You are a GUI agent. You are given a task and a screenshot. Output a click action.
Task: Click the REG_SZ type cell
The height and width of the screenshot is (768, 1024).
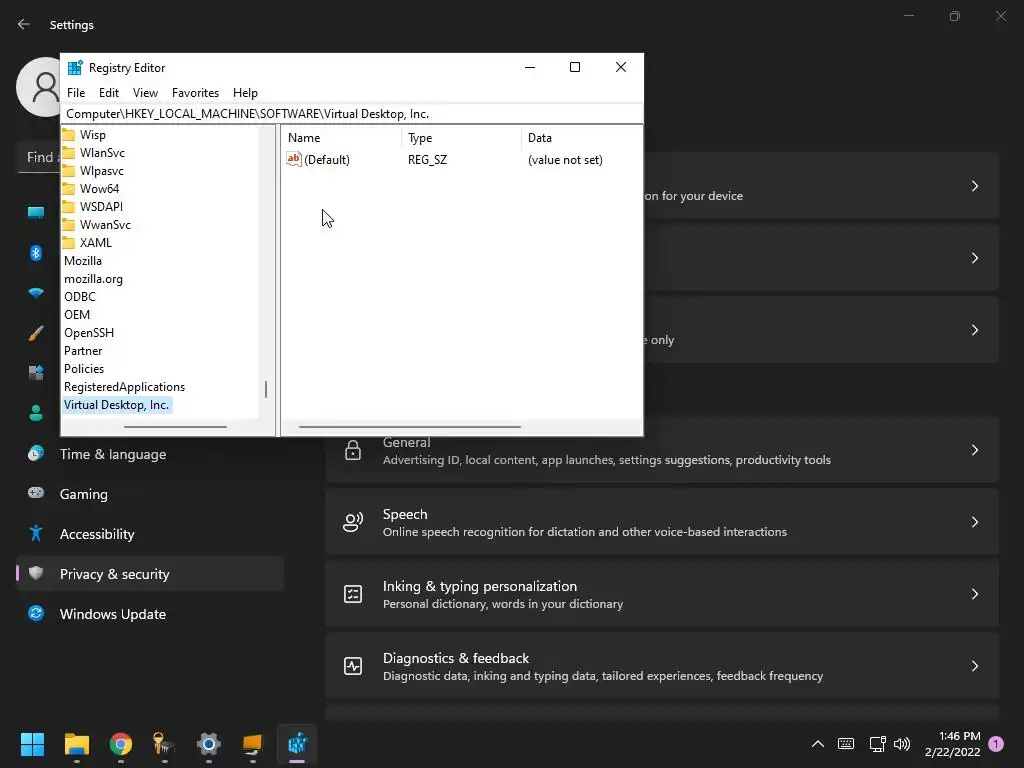click(x=427, y=160)
